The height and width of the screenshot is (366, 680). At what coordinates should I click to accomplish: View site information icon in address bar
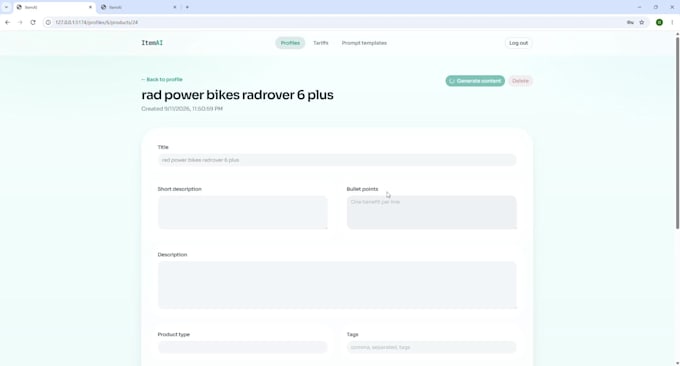coord(48,22)
